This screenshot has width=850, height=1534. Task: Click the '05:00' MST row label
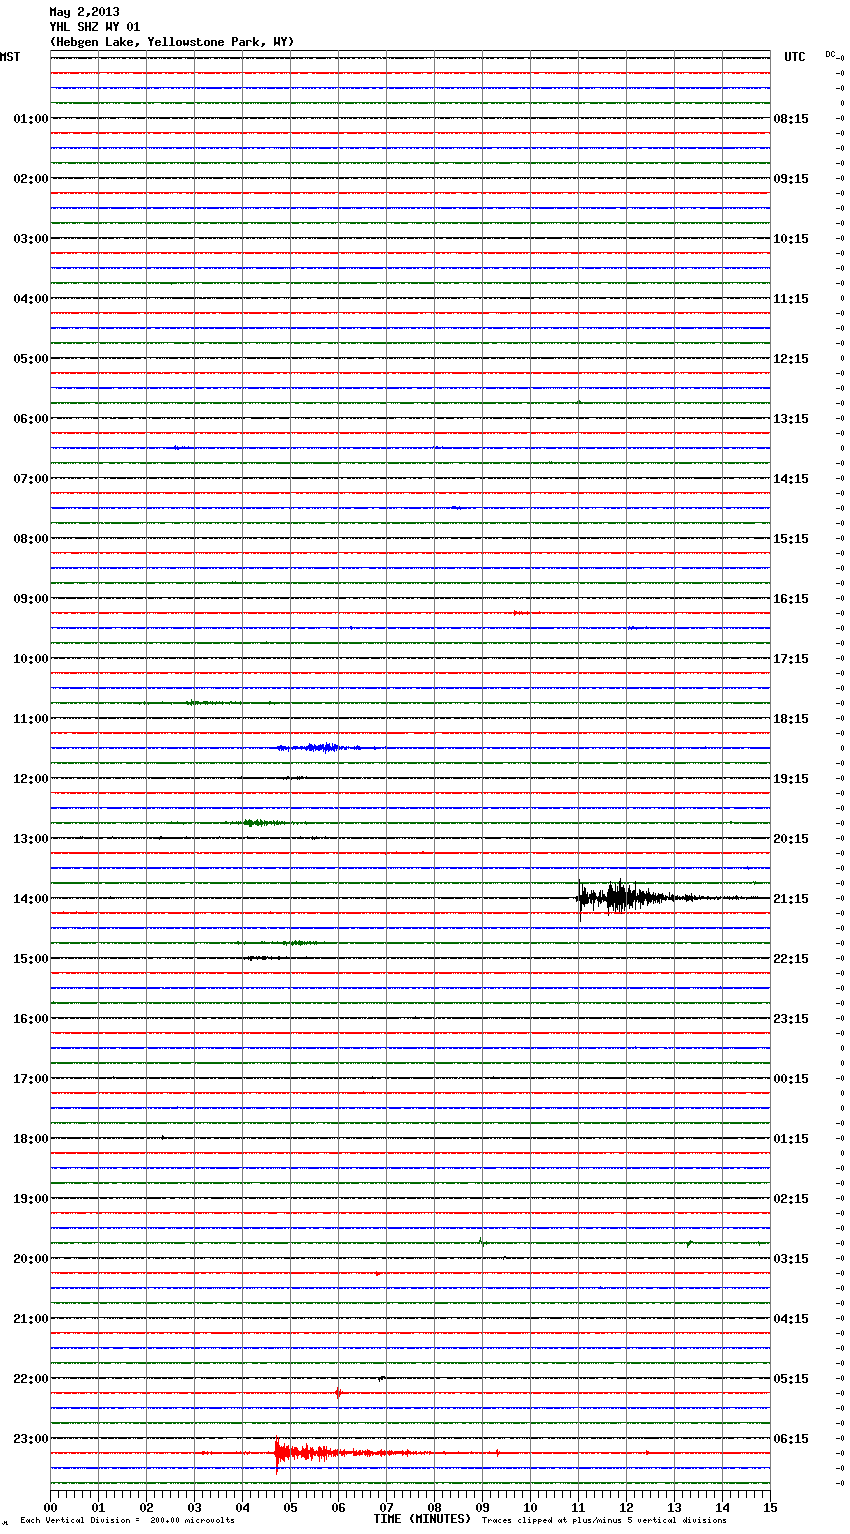(31, 359)
